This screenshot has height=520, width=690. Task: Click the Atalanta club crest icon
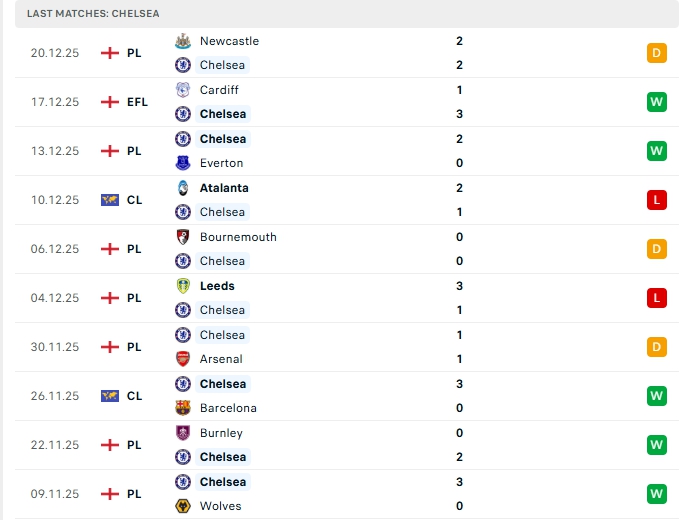(182, 188)
